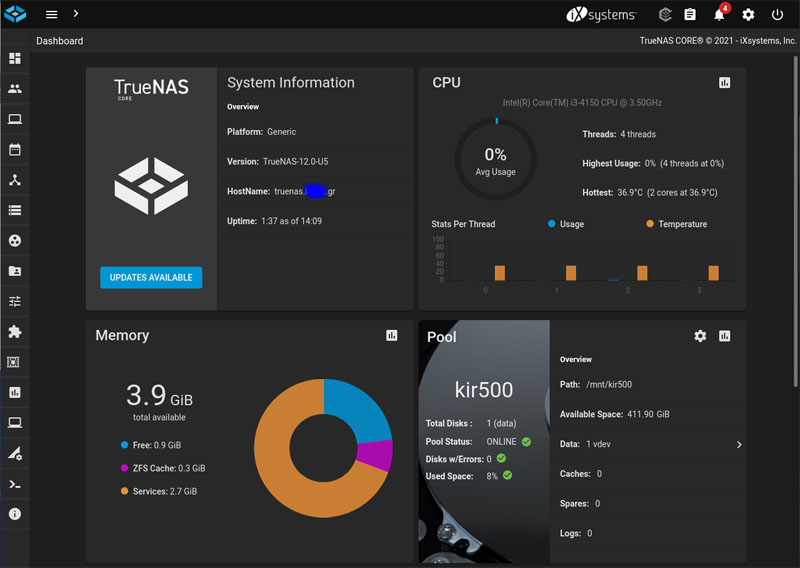Screen dimensions: 800x568
Task: Click the Path /mnt/kir500 text
Action: click(x=596, y=384)
